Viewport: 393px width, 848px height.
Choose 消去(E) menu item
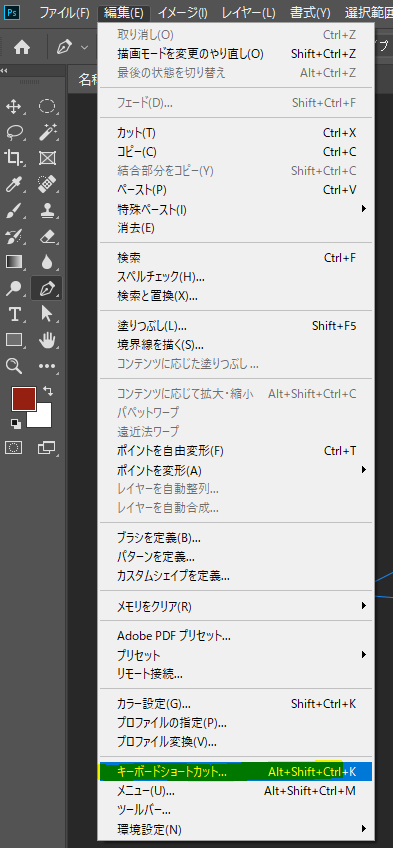(x=235, y=228)
